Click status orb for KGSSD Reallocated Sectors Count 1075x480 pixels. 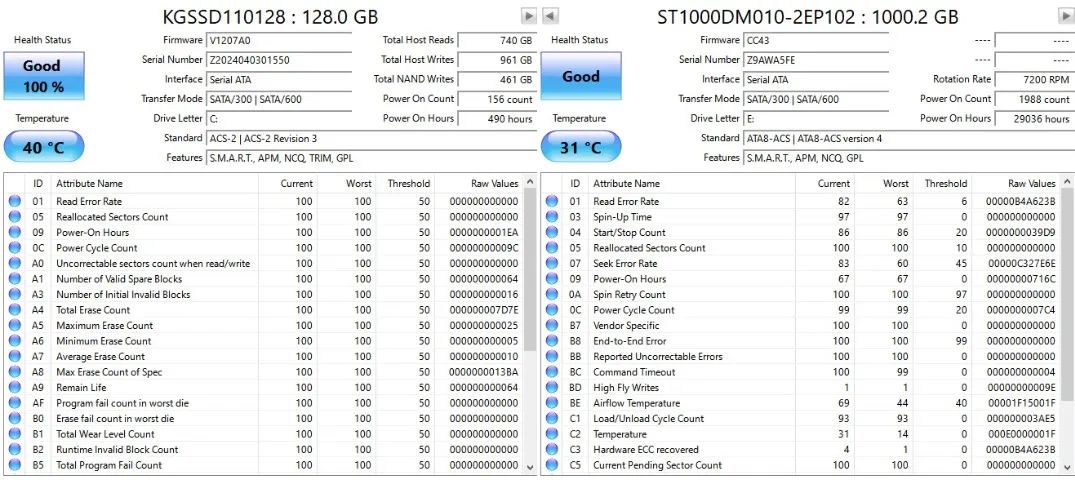(14, 217)
